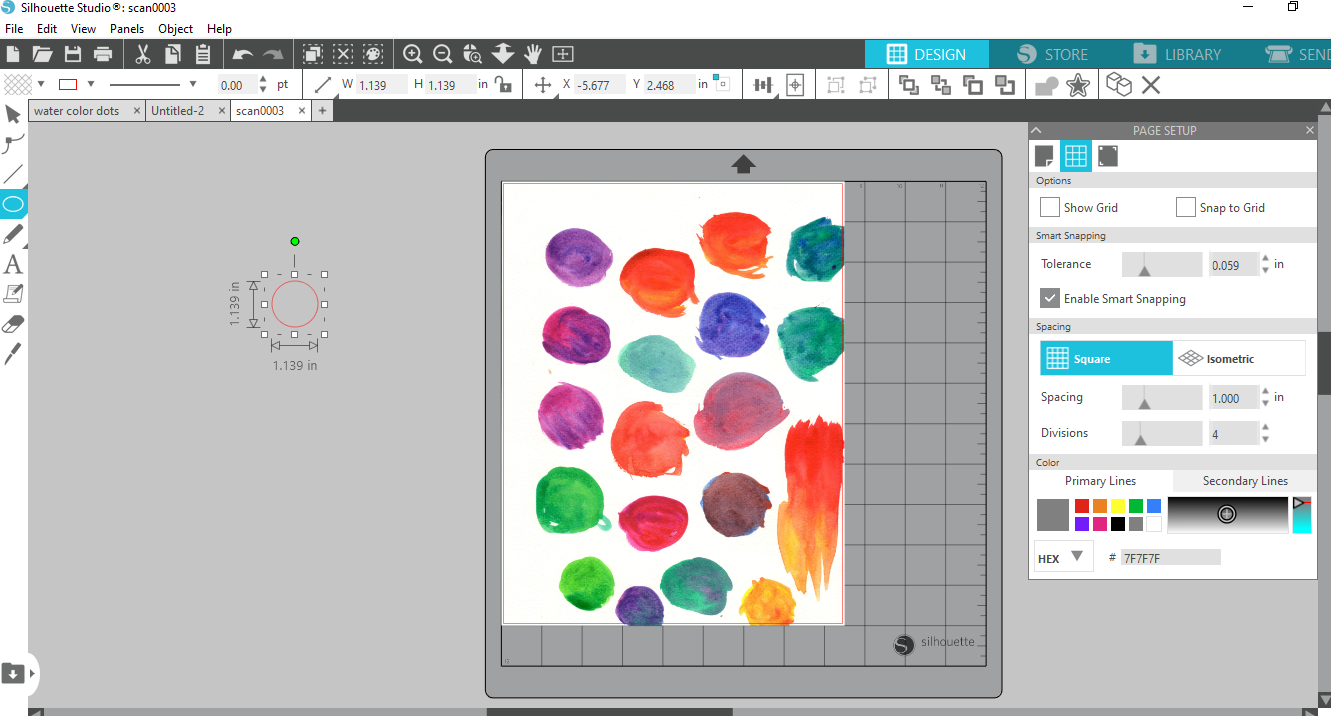
Task: Click the star icon in the toolbar
Action: tap(1077, 85)
